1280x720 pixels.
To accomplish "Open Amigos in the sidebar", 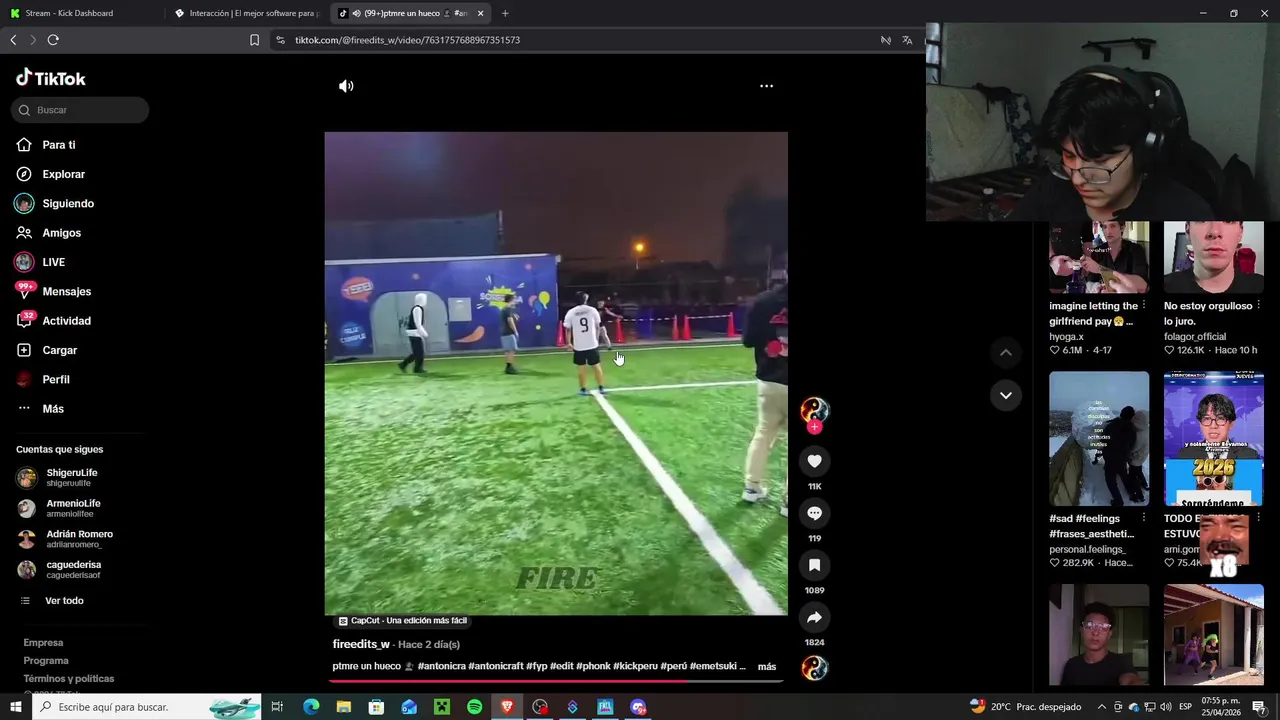I will click(x=60, y=233).
